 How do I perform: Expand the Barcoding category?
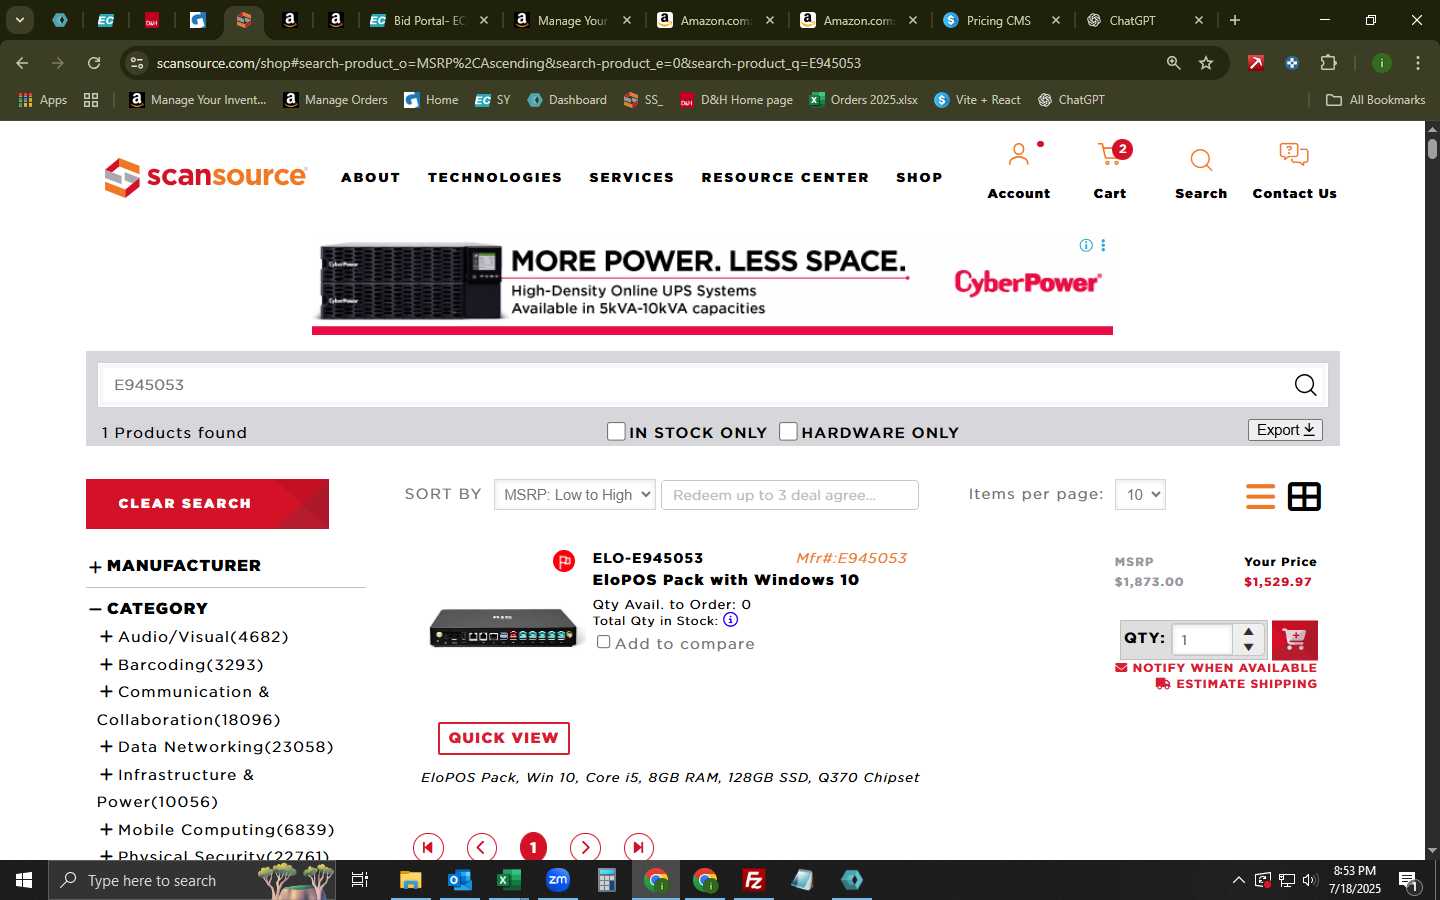point(105,664)
